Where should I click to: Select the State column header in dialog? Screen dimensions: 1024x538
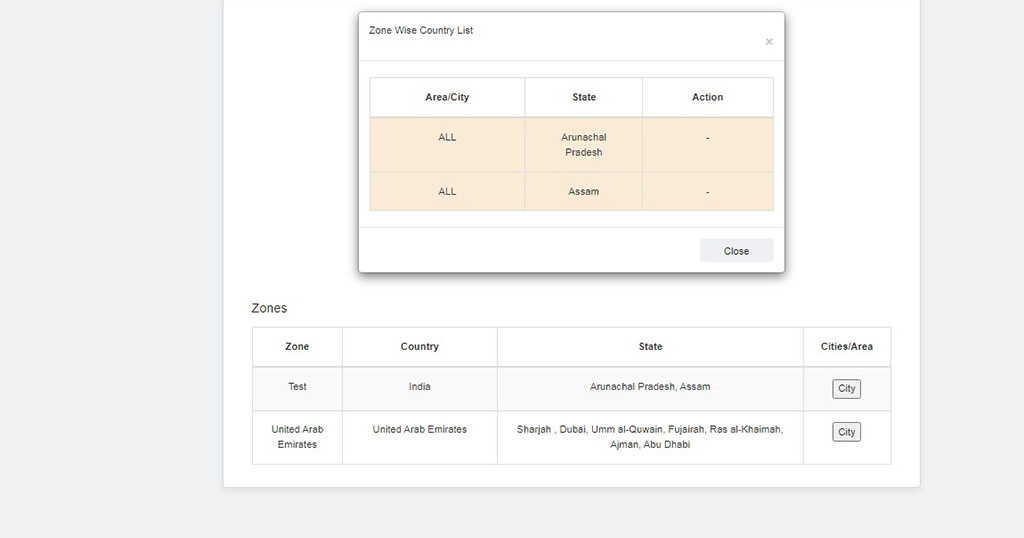tap(584, 97)
